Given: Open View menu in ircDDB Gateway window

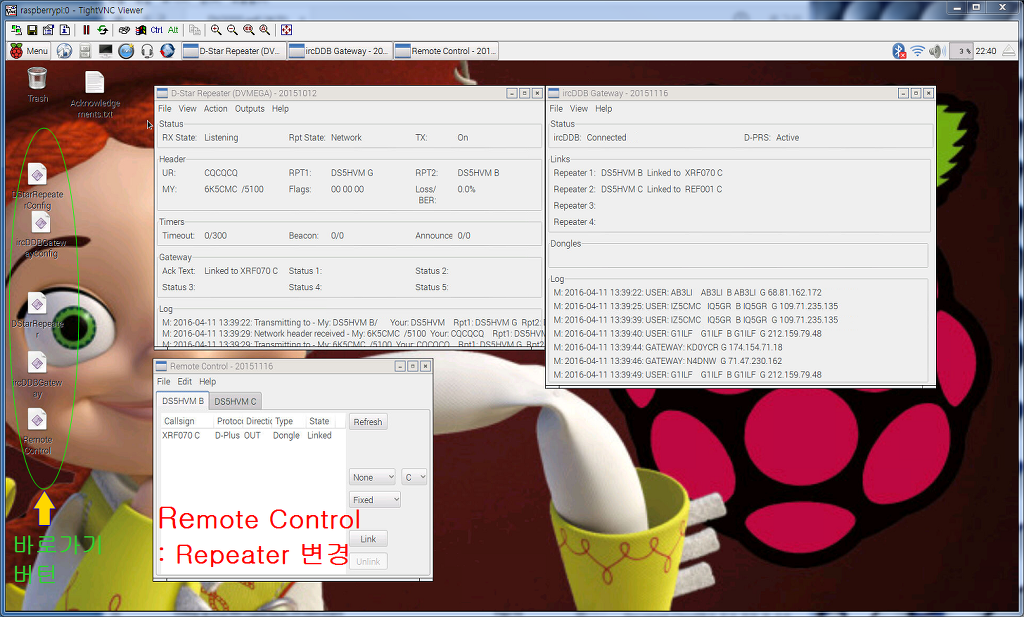Looking at the screenshot, I should tap(579, 108).
